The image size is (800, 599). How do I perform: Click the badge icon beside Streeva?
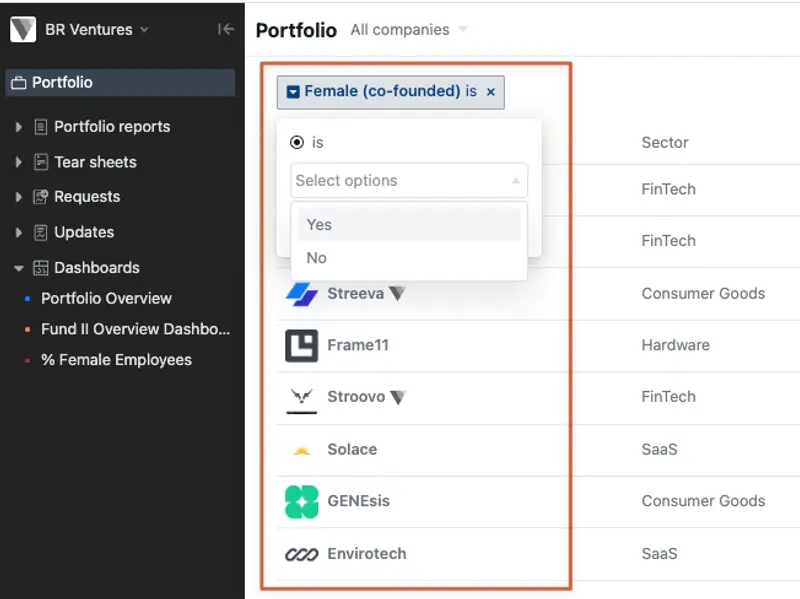397,293
